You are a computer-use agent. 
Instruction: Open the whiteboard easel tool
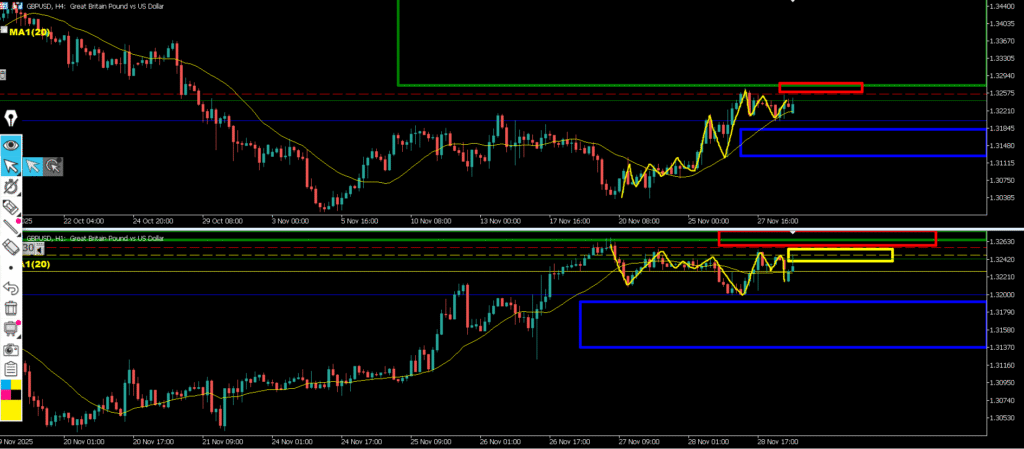(x=10, y=328)
